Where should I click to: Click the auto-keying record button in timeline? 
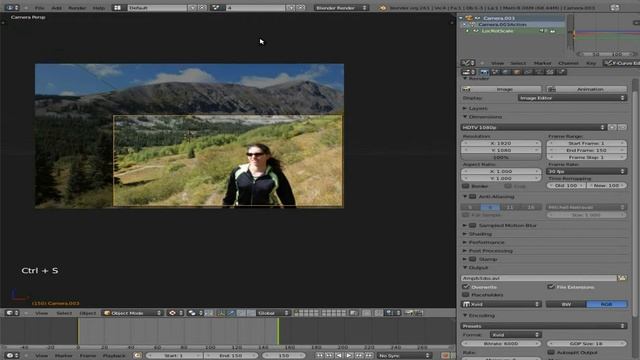445,356
